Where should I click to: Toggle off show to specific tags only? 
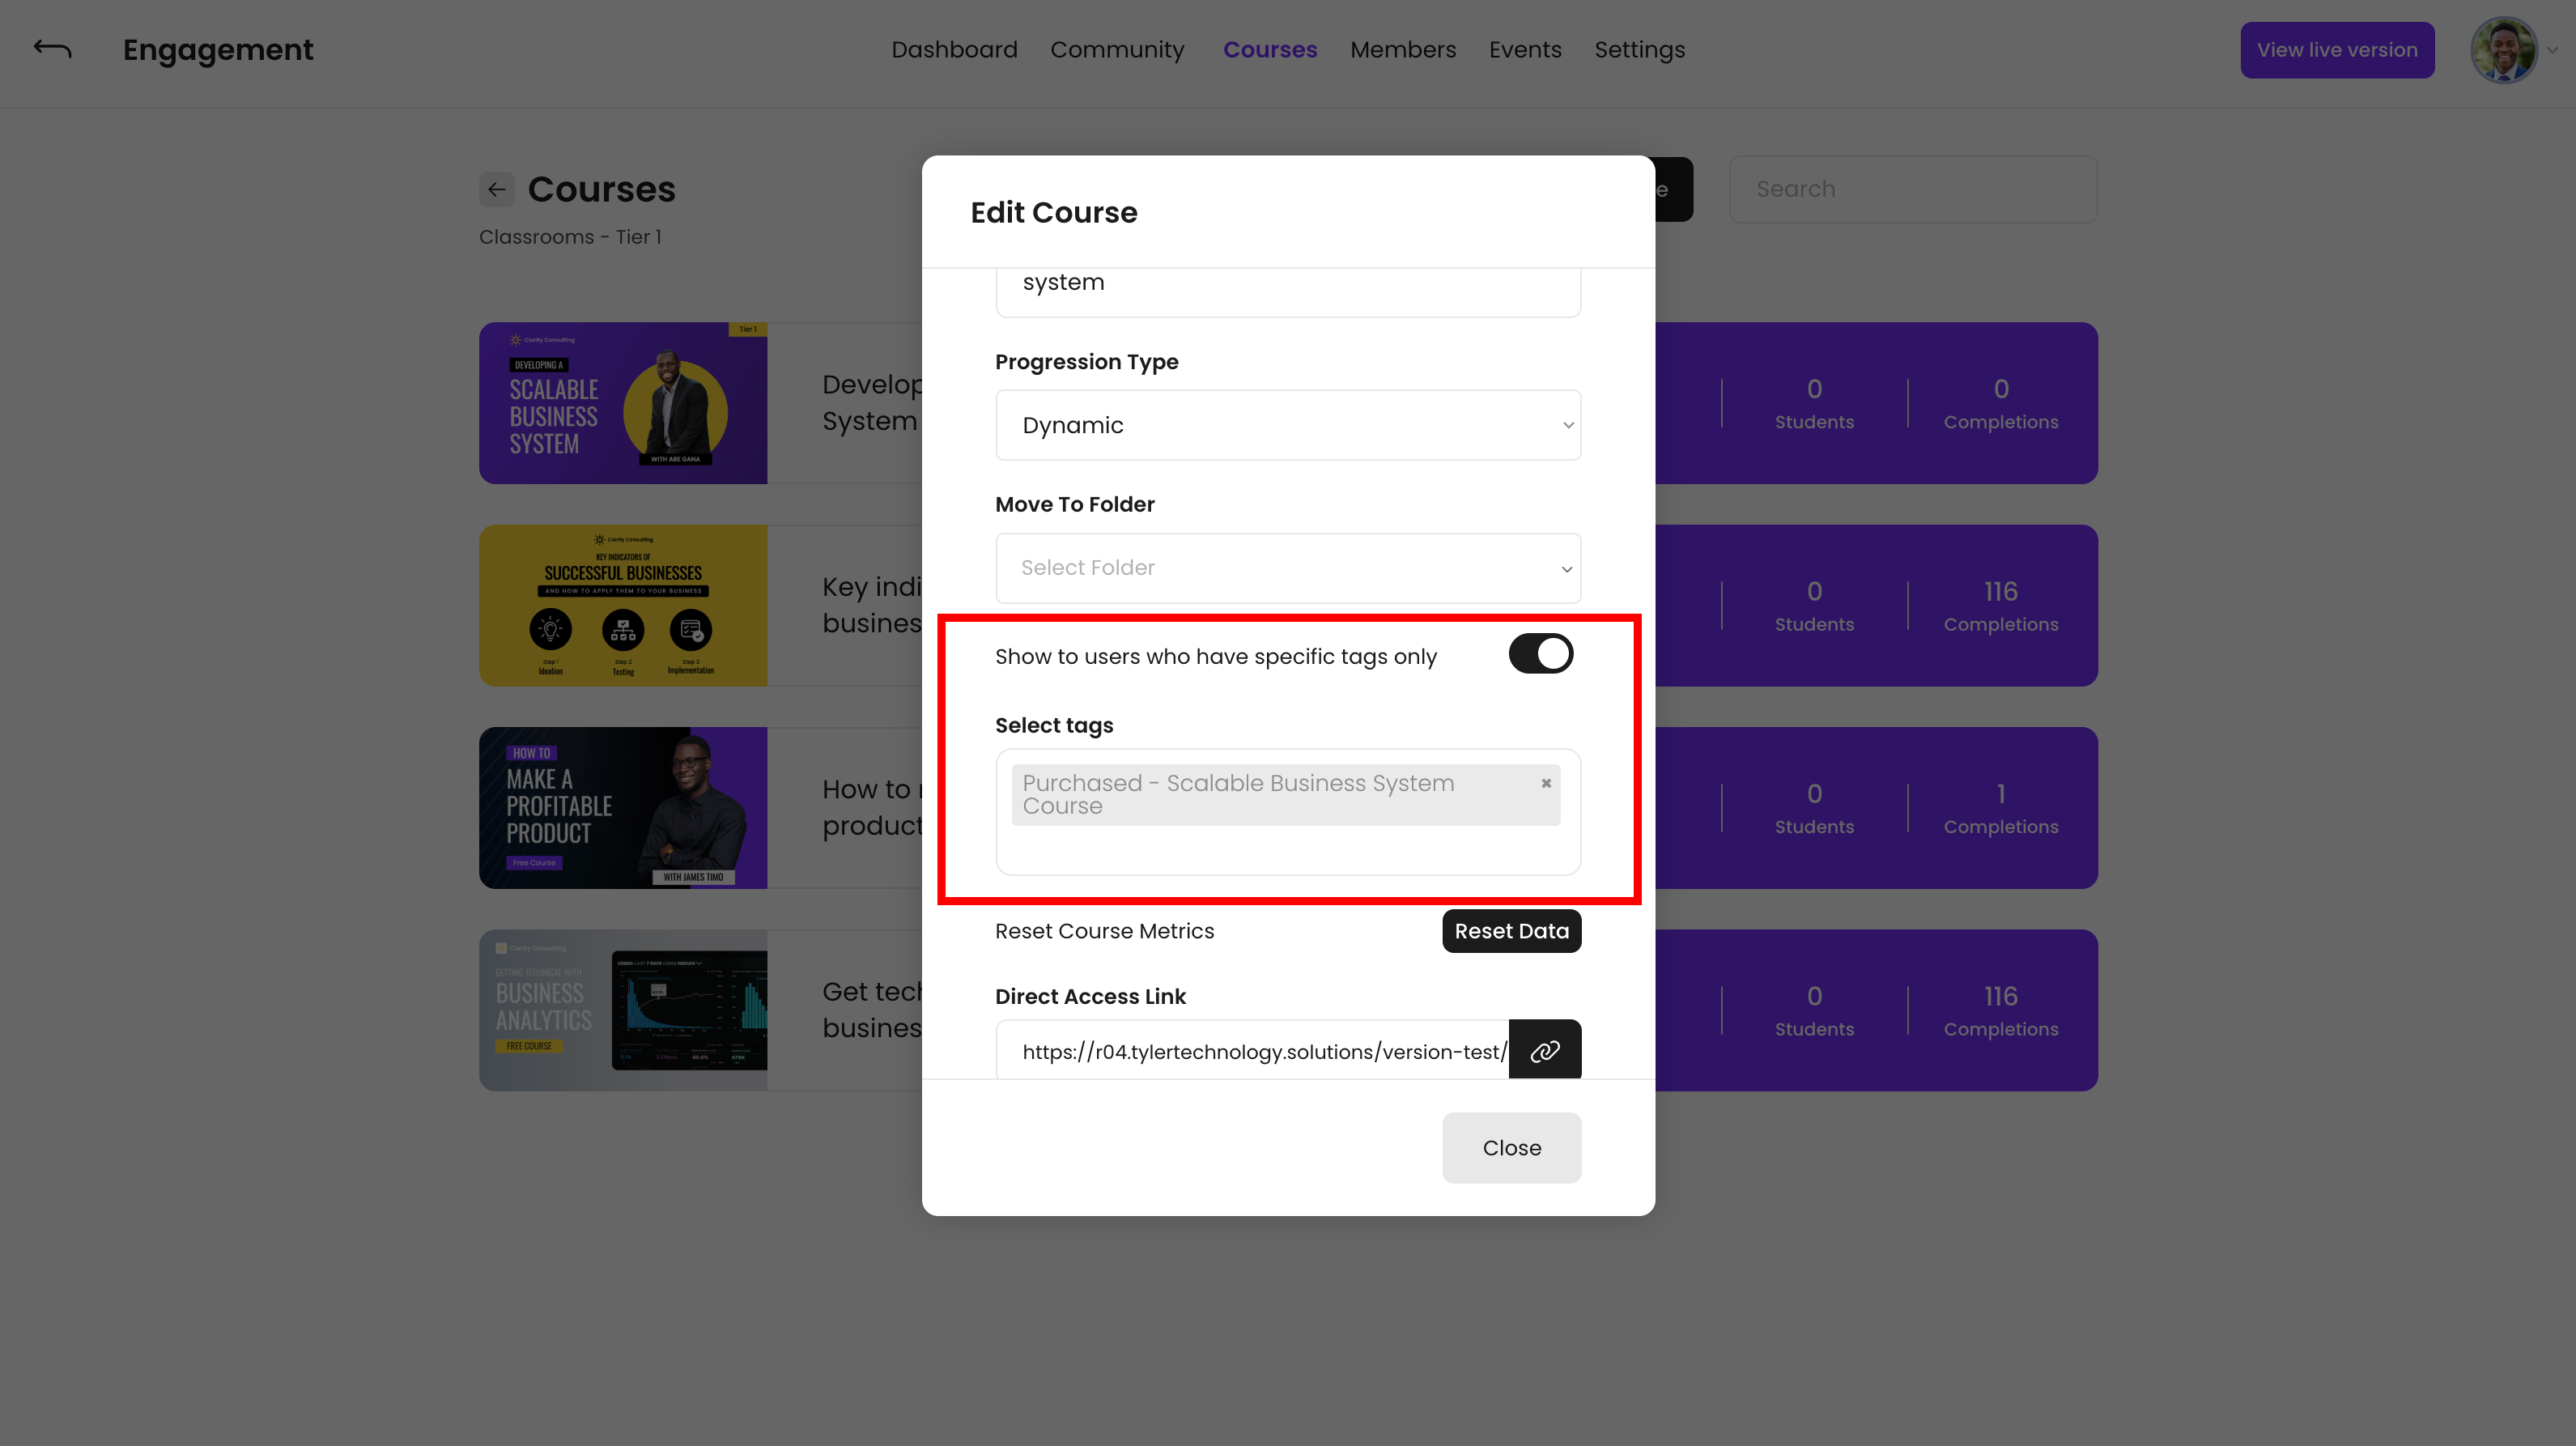click(1540, 654)
